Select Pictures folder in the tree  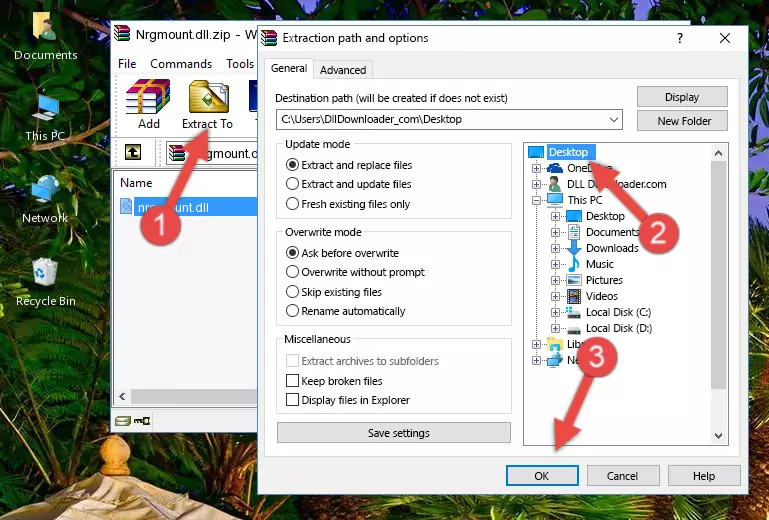pos(604,280)
